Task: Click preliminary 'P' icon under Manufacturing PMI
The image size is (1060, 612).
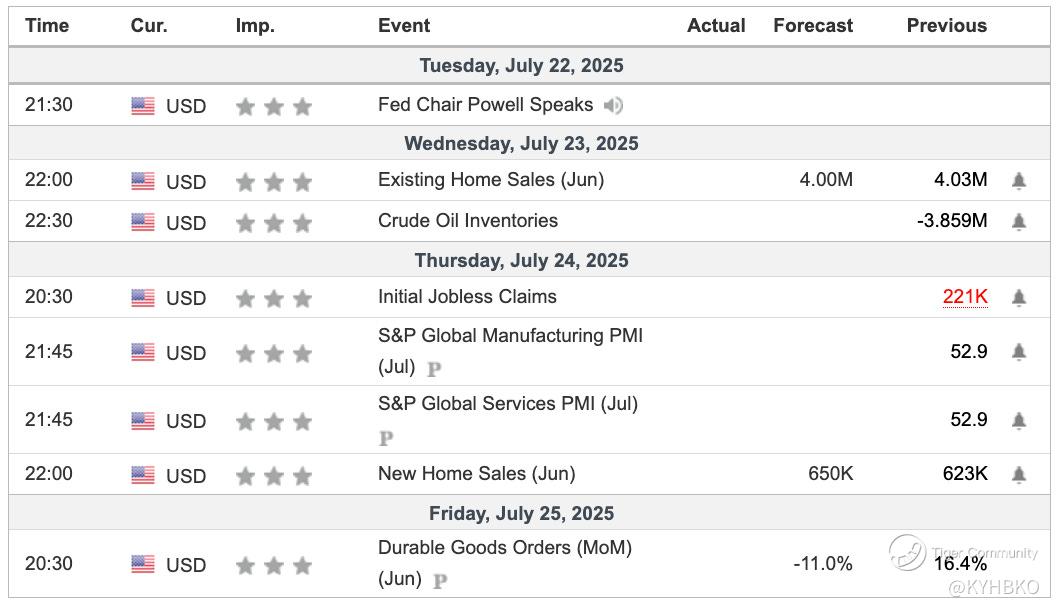Action: (434, 369)
